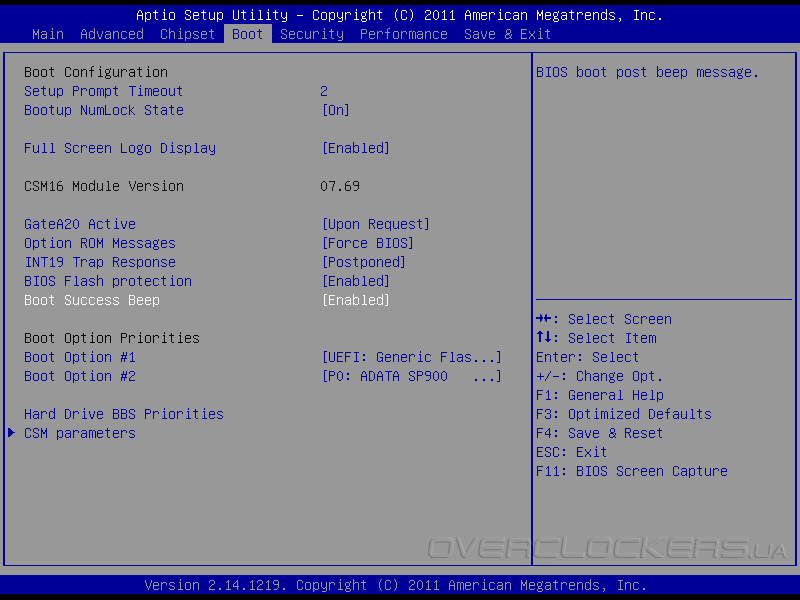
Task: Switch to the Advanced tab
Action: (112, 34)
